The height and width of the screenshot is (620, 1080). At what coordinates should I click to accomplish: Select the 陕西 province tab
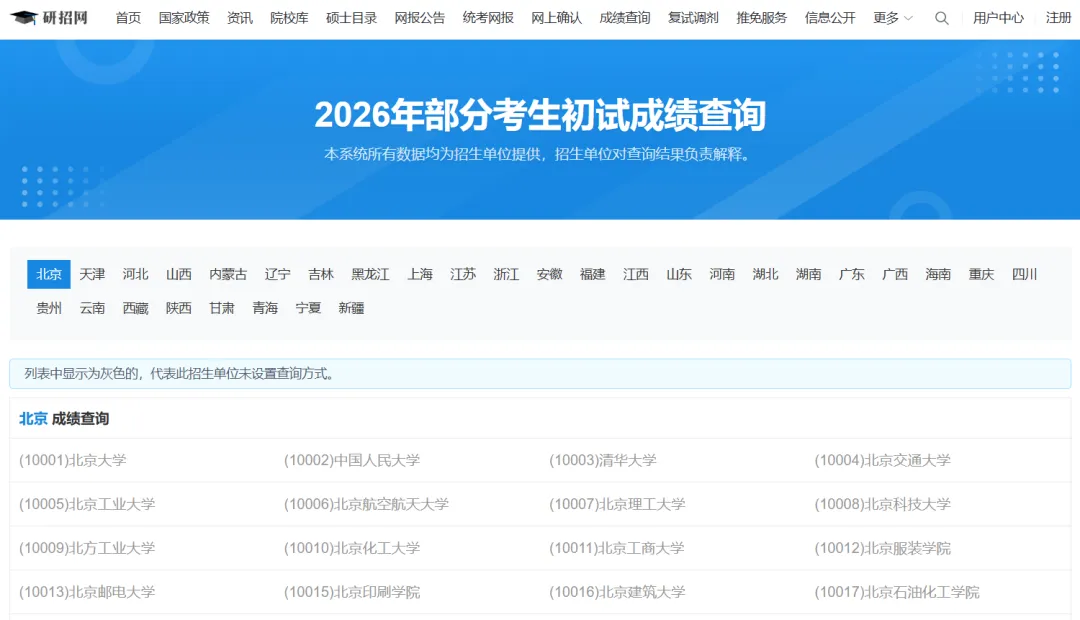click(x=179, y=308)
